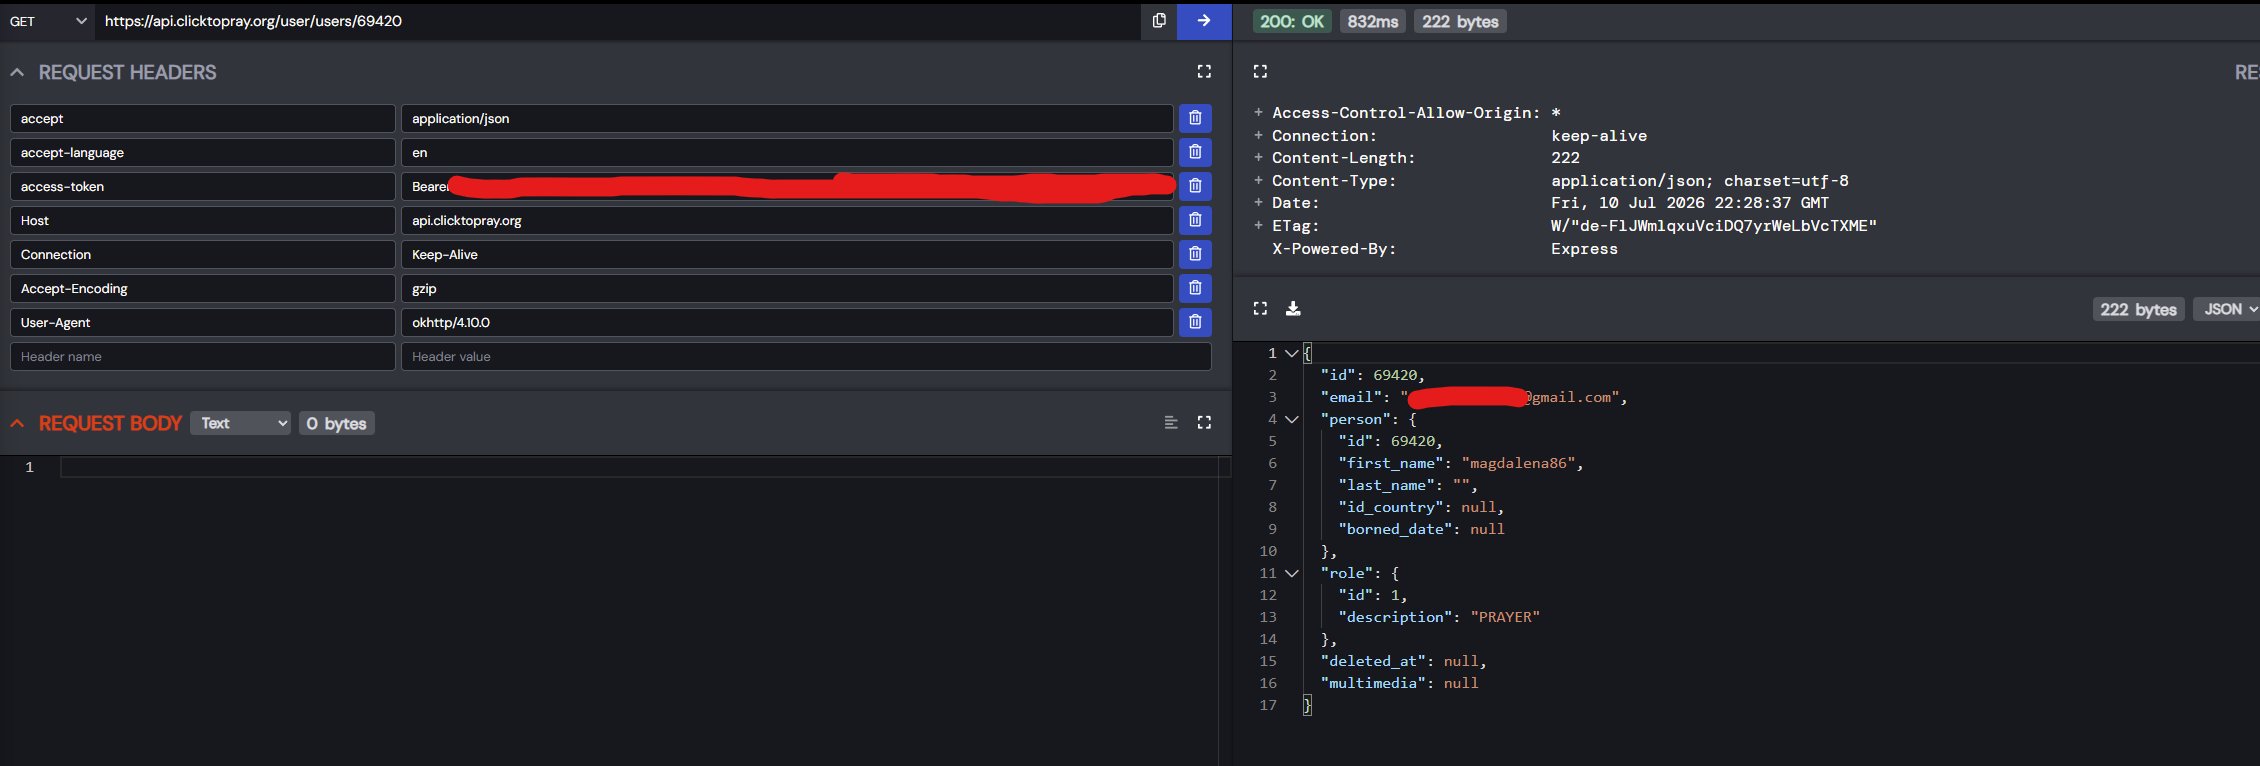Fold the "person" object on line 4

pos(1291,419)
